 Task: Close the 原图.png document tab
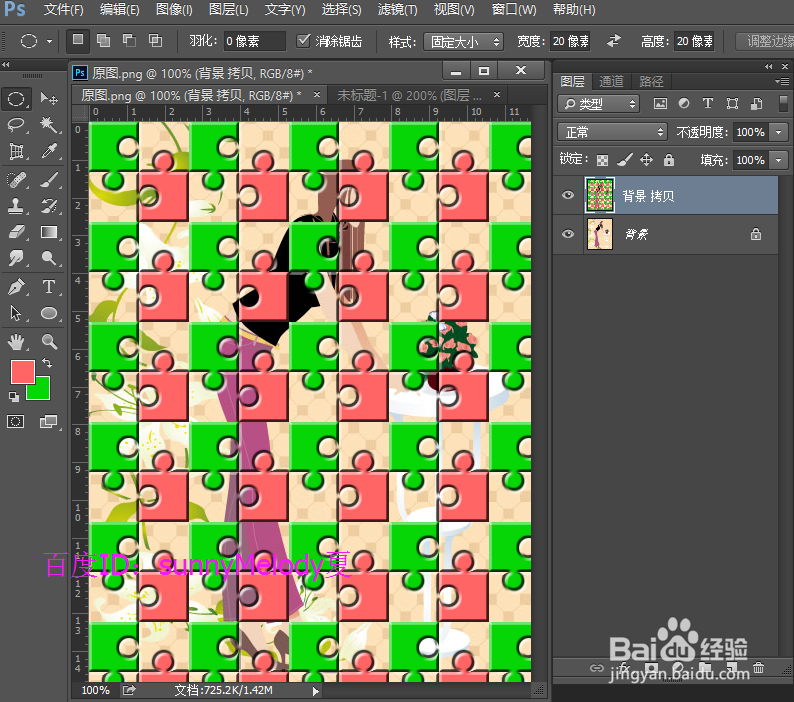tap(316, 94)
